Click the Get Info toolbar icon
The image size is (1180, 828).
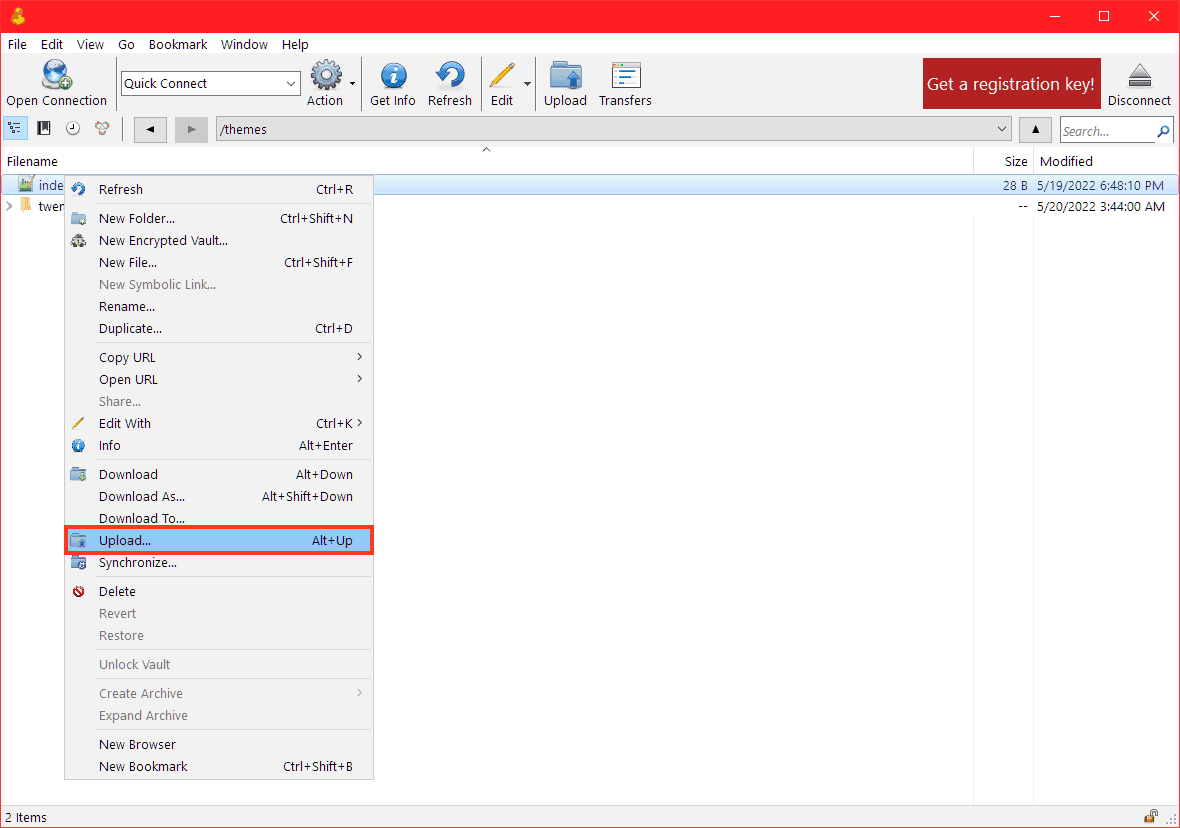393,77
